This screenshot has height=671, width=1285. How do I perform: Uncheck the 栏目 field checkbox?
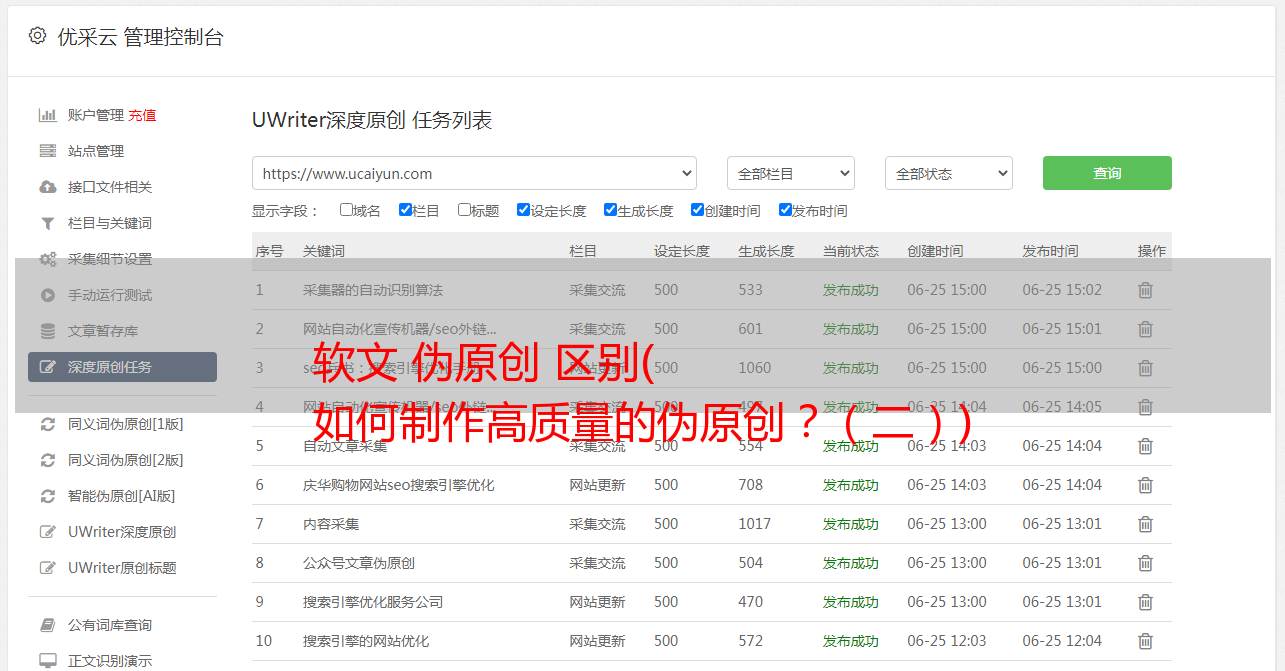(405, 210)
